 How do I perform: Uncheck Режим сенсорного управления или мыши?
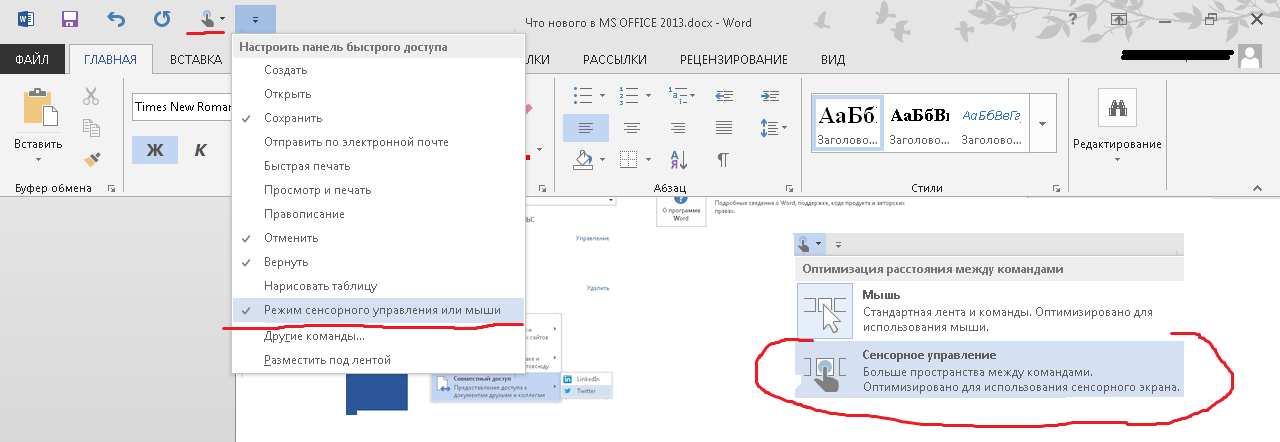click(x=378, y=310)
